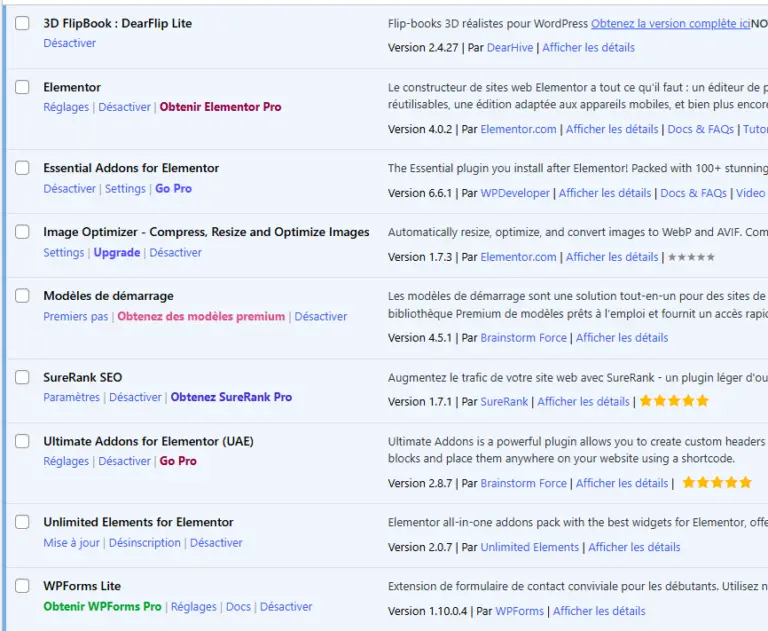Show details for Unlimited Elements version 2.0.7
768x631 pixels.
point(634,547)
